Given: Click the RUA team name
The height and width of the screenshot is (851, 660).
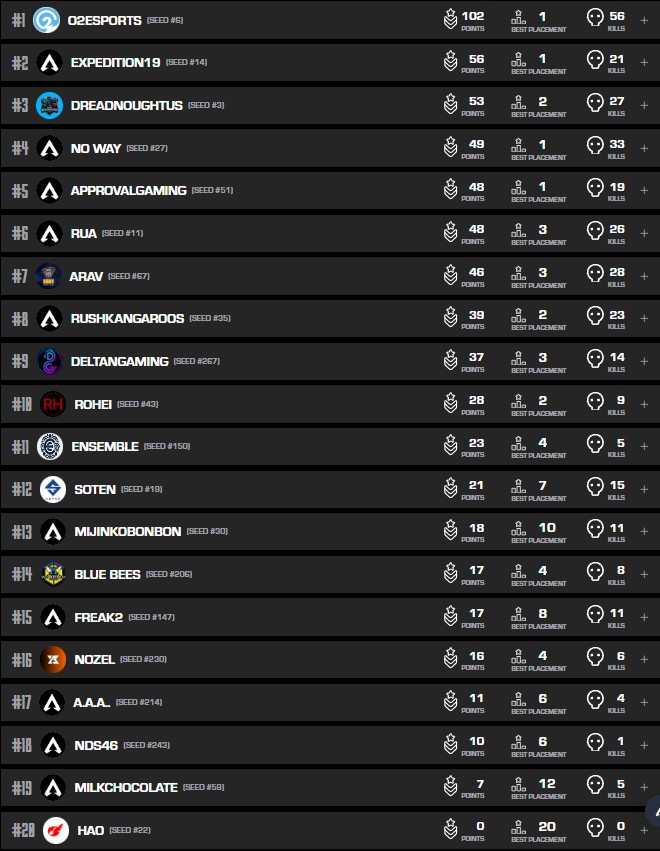Looking at the screenshot, I should pyautogui.click(x=83, y=233).
